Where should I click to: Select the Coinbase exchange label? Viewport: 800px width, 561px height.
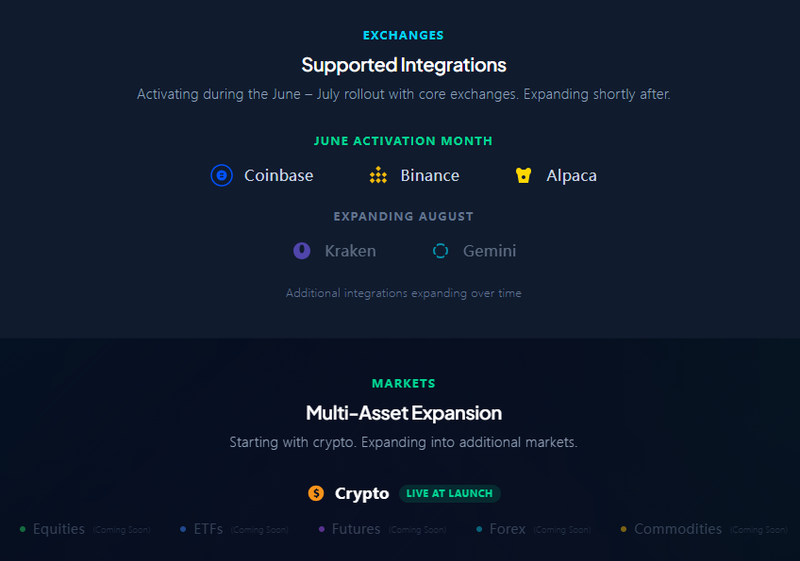pos(279,175)
